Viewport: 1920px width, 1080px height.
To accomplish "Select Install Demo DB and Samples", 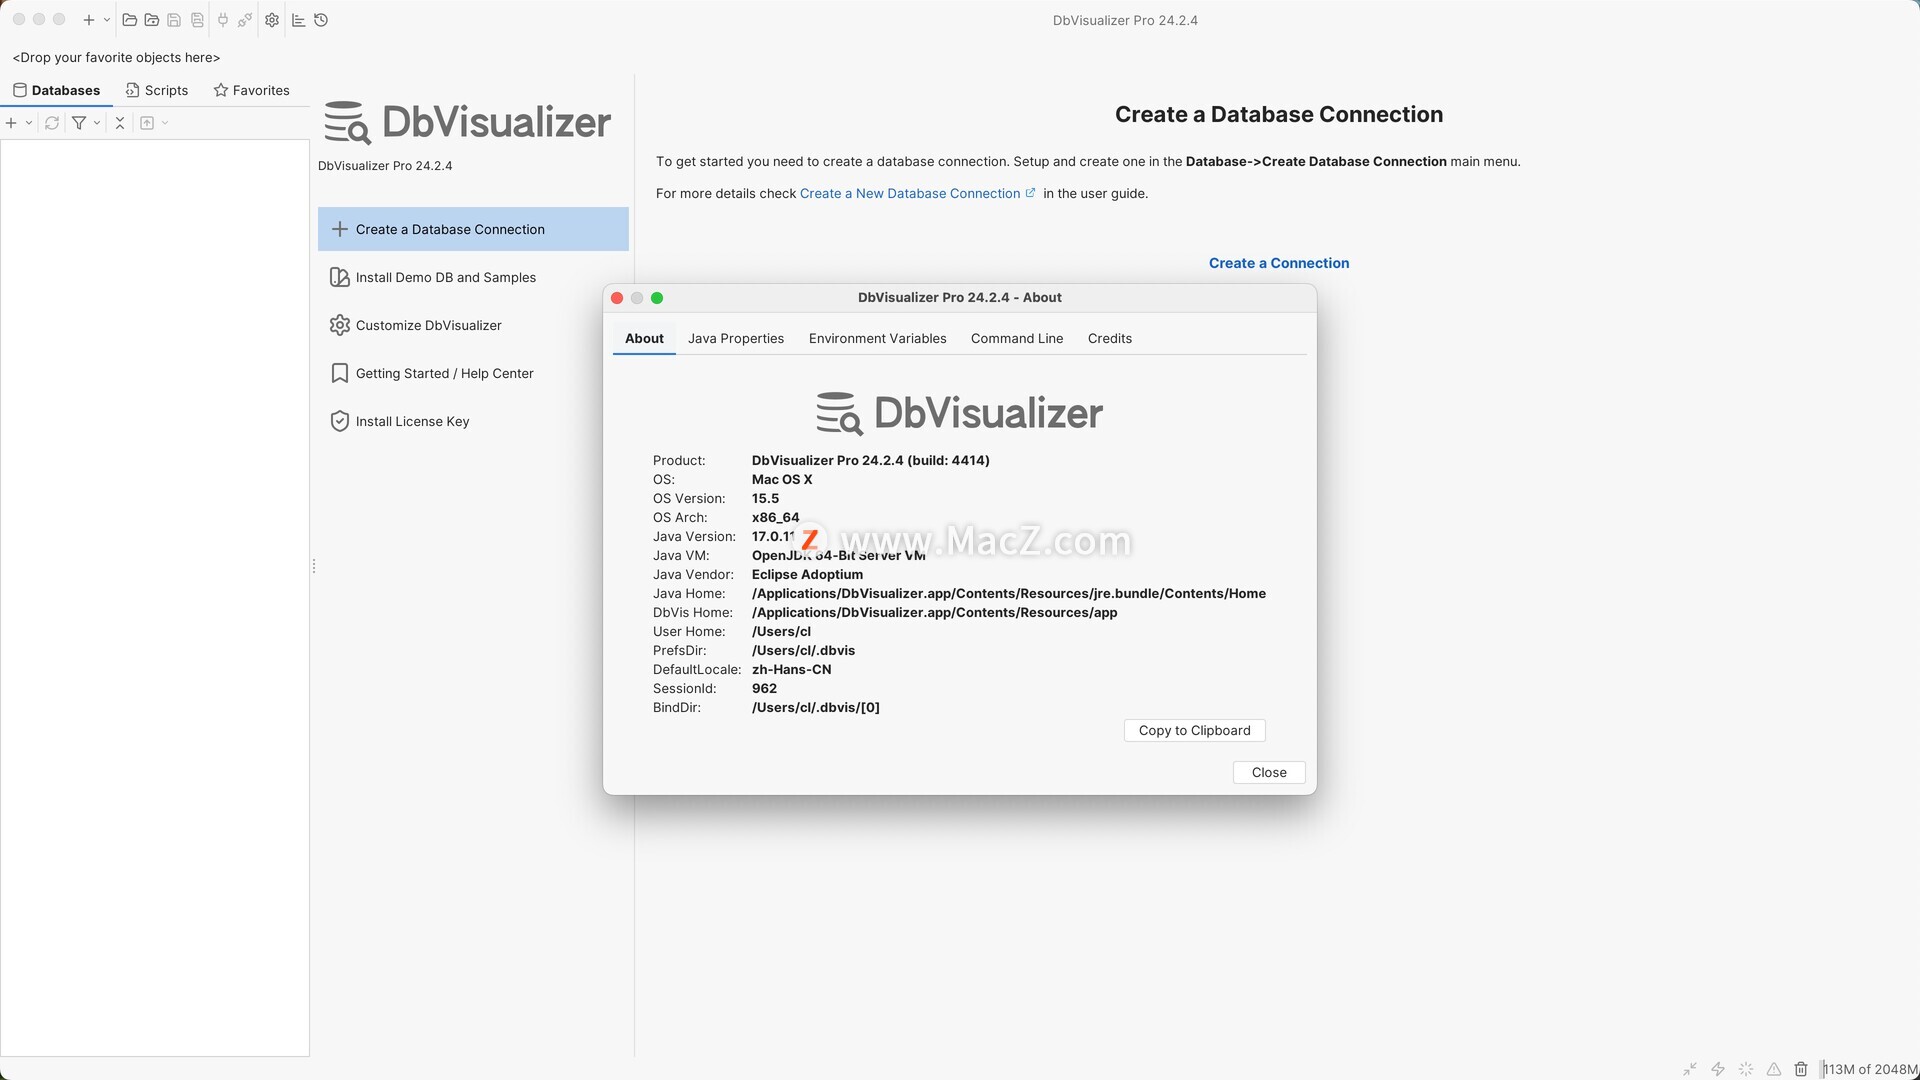I will click(x=473, y=277).
